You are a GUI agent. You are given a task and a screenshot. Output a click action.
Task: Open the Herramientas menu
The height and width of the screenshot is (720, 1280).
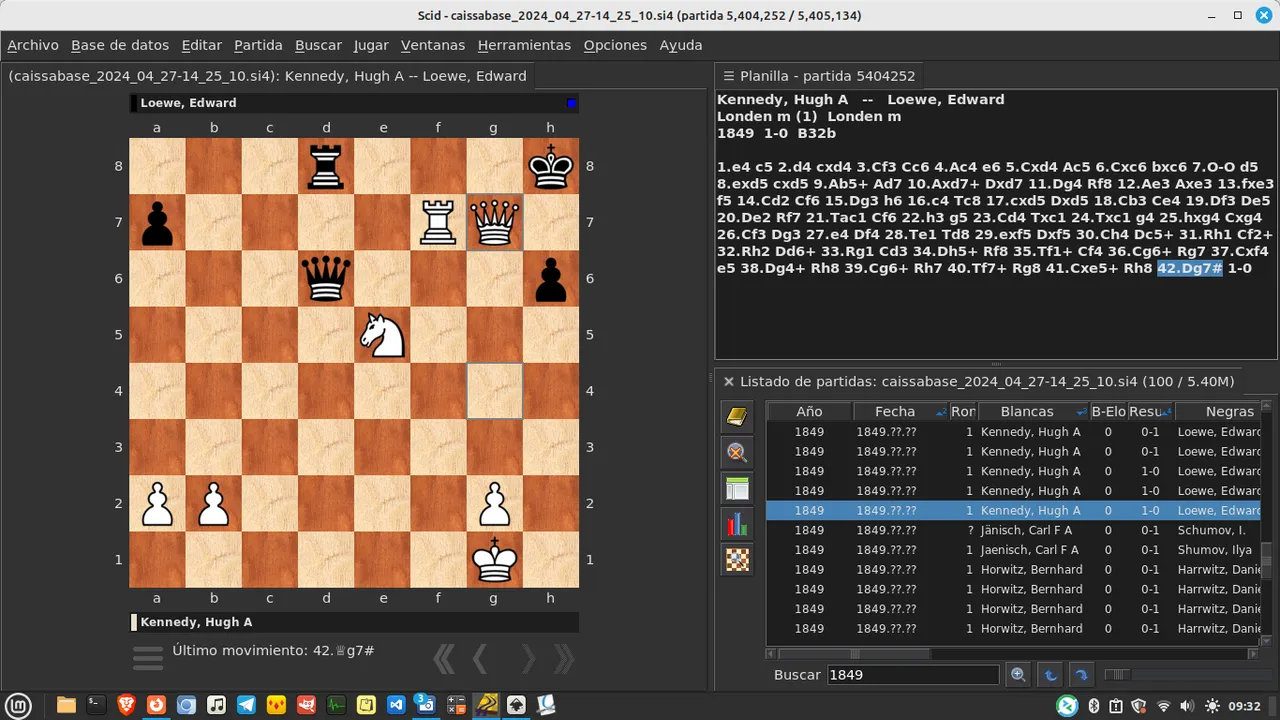click(524, 45)
